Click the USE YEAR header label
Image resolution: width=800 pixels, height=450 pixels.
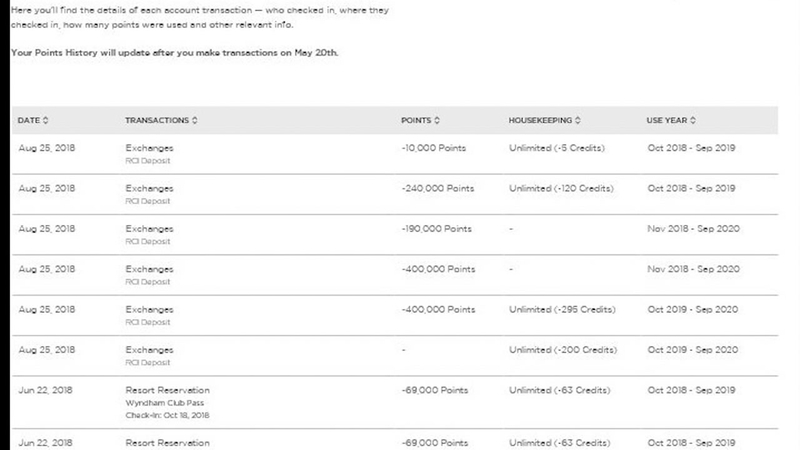(667, 120)
